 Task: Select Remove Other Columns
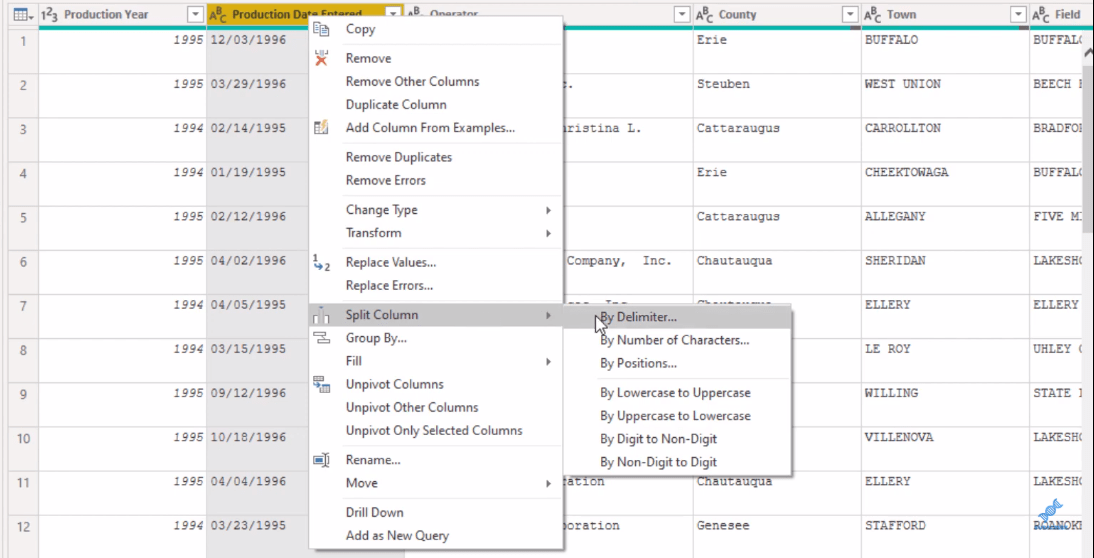437,82
